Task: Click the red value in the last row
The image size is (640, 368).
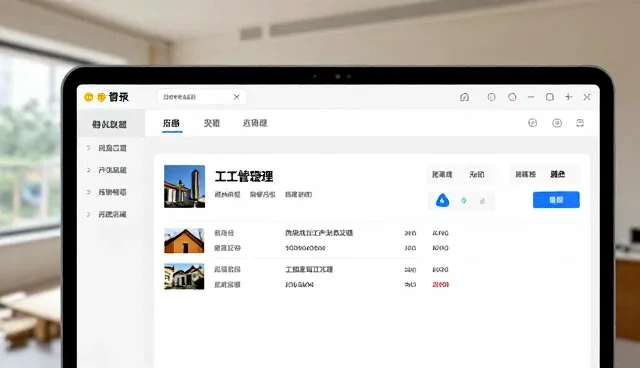Action: point(440,285)
